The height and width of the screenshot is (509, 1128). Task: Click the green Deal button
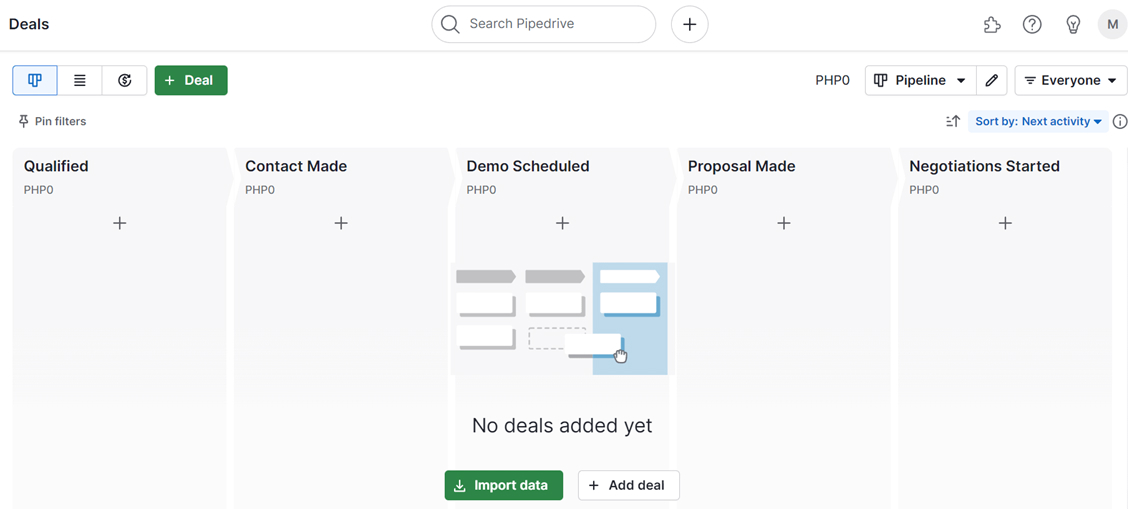[191, 80]
